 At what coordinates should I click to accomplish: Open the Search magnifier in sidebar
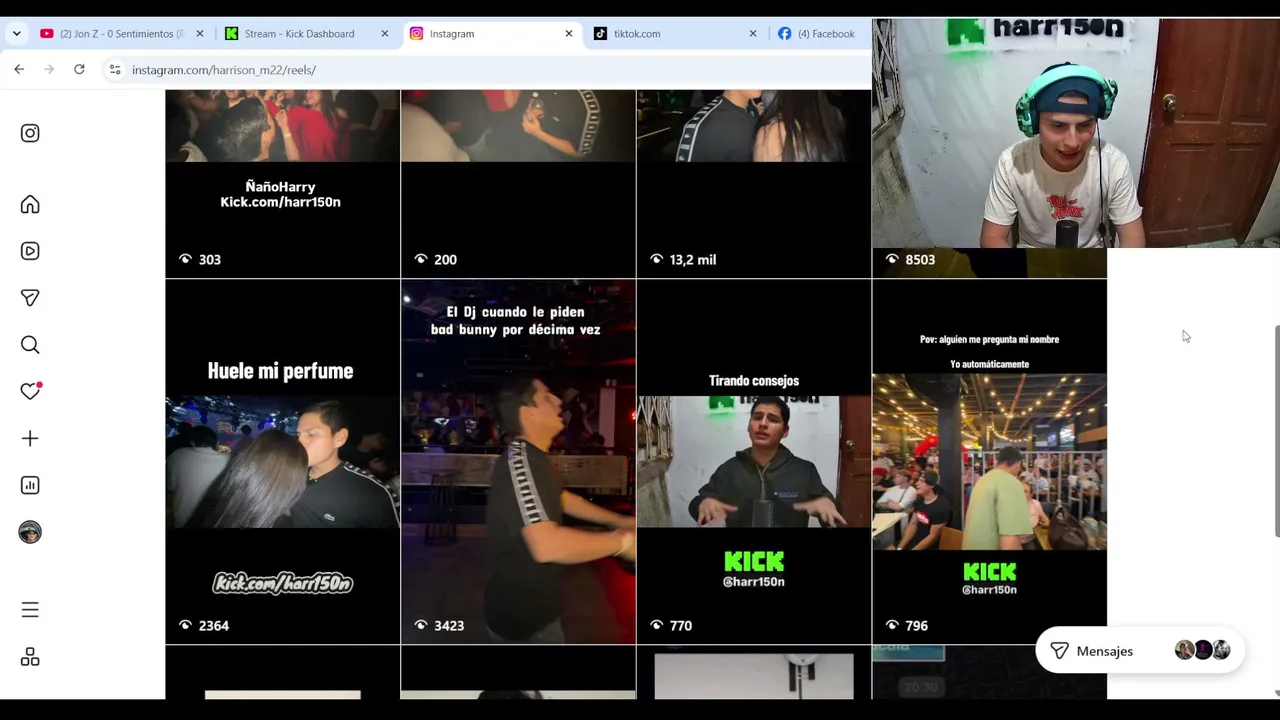coord(30,345)
